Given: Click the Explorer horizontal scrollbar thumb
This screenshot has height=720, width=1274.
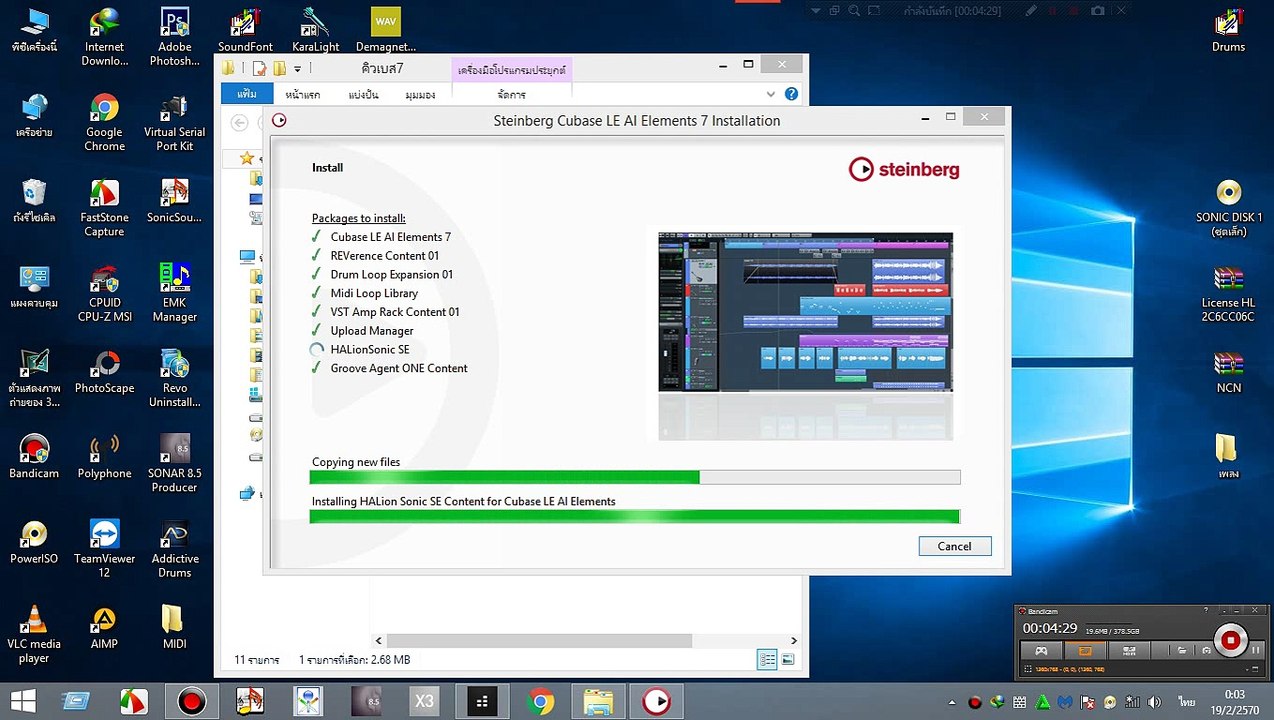Looking at the screenshot, I should tap(539, 640).
